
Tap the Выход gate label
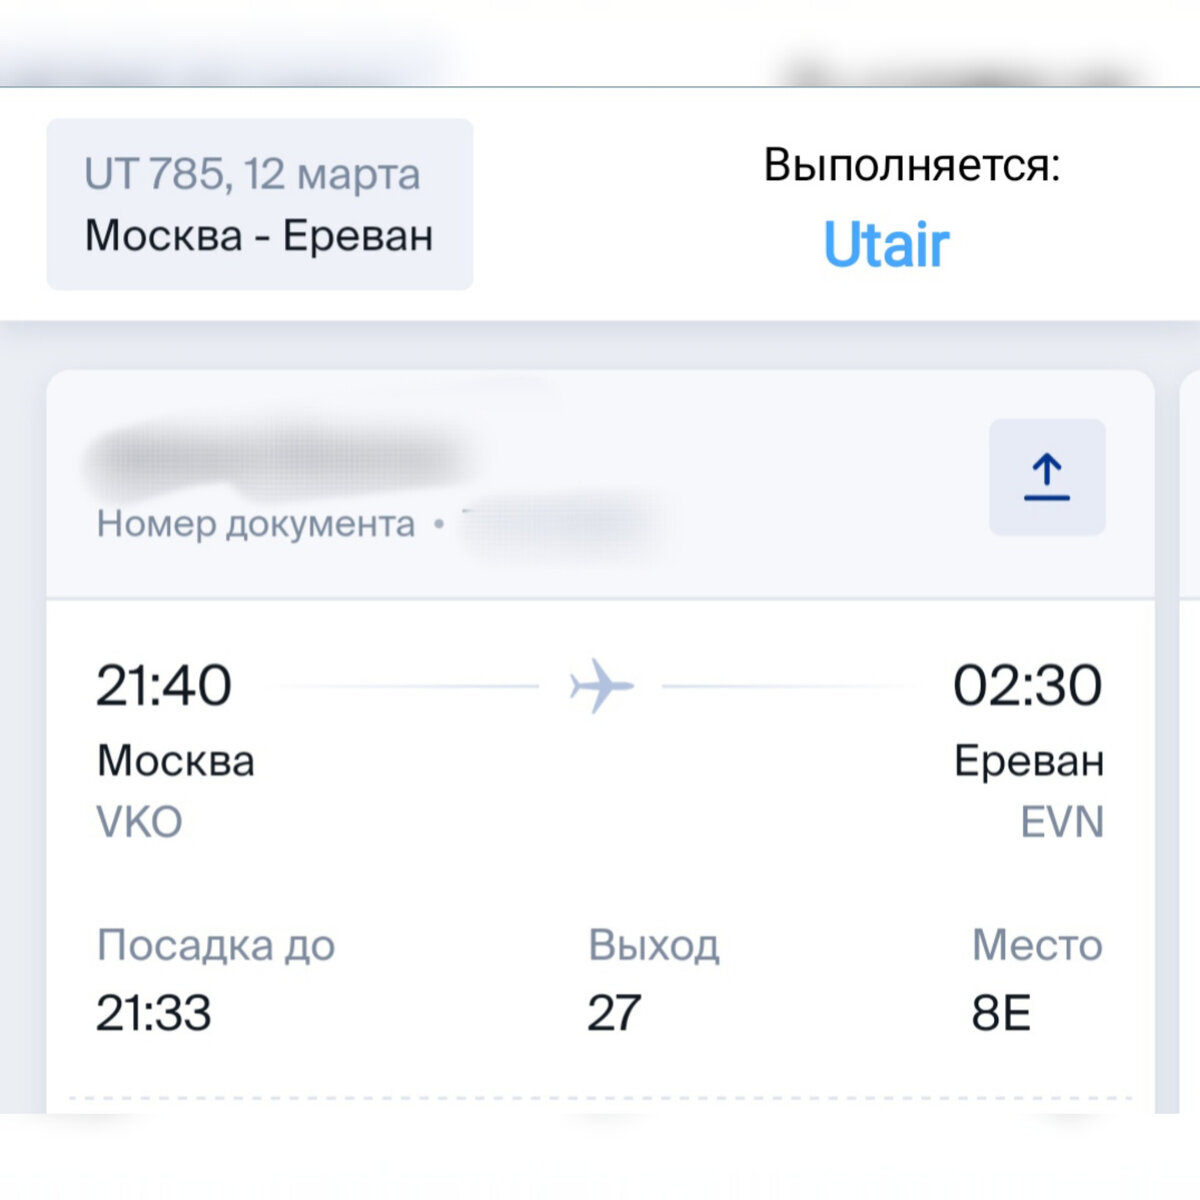pos(654,945)
